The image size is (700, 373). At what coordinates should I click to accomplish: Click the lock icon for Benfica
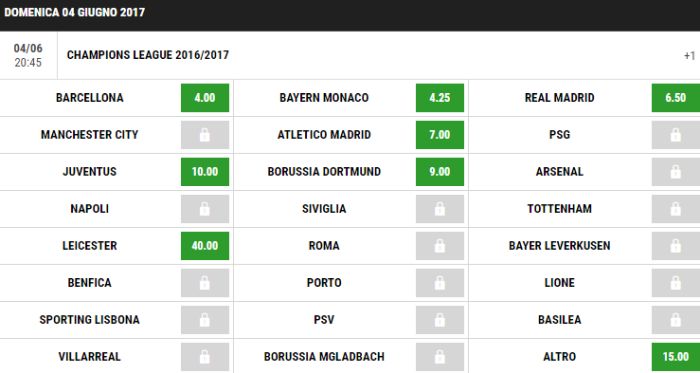205,283
